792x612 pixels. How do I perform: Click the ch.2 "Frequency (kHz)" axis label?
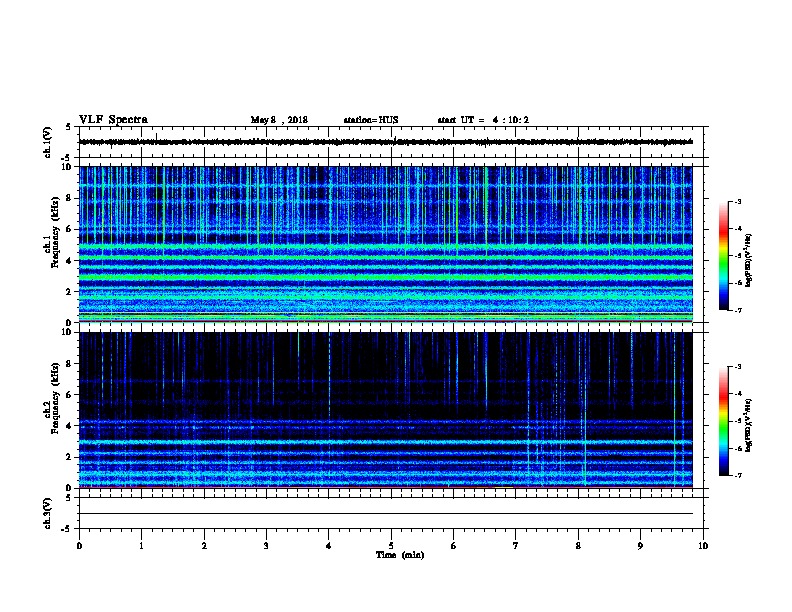tap(55, 398)
